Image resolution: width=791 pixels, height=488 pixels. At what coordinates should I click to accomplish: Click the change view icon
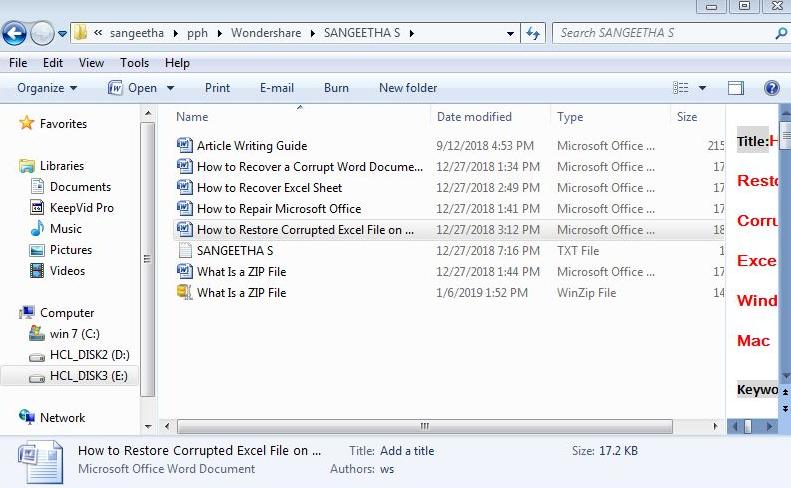681,88
